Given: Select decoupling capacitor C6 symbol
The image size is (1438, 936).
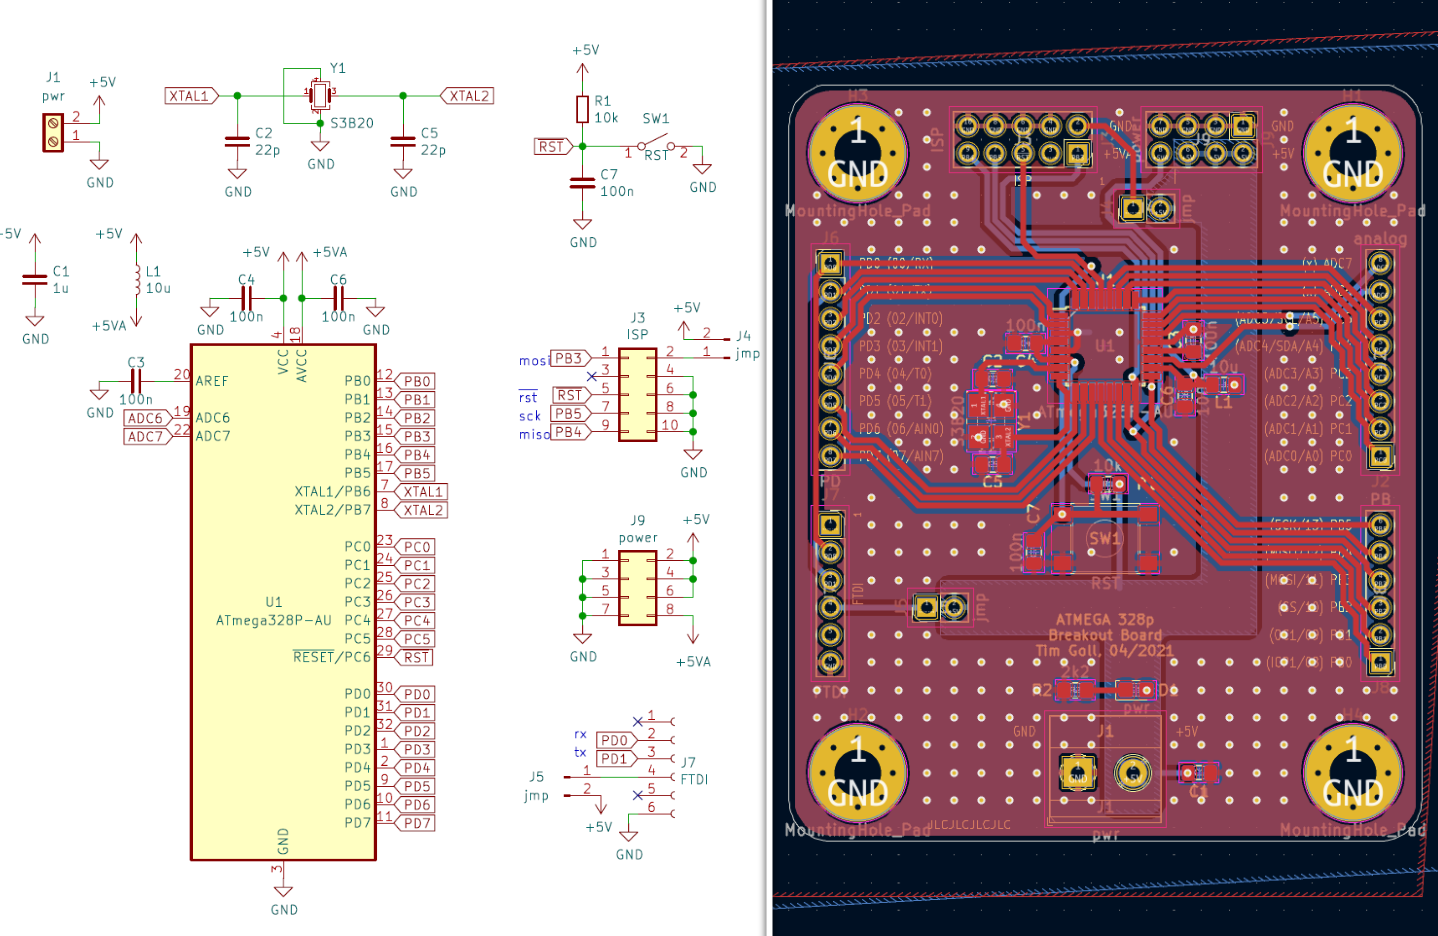Looking at the screenshot, I should coord(338,298).
